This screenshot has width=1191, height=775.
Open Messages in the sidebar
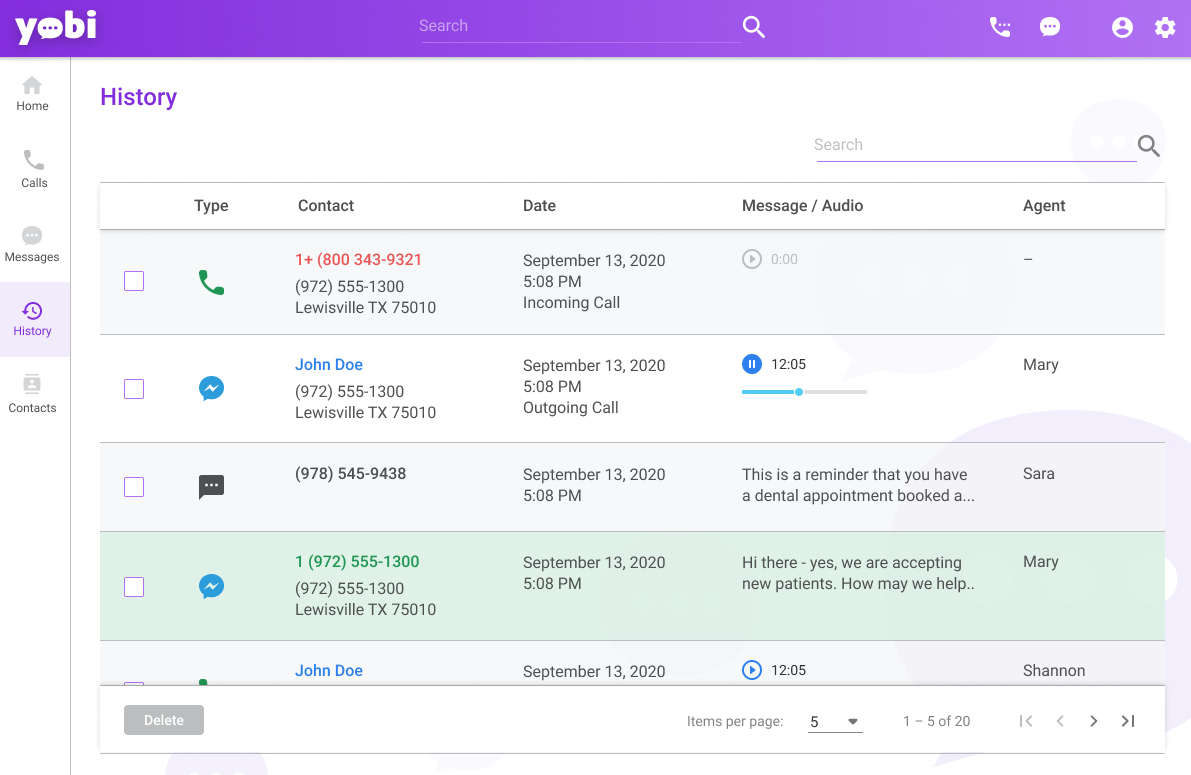tap(32, 245)
